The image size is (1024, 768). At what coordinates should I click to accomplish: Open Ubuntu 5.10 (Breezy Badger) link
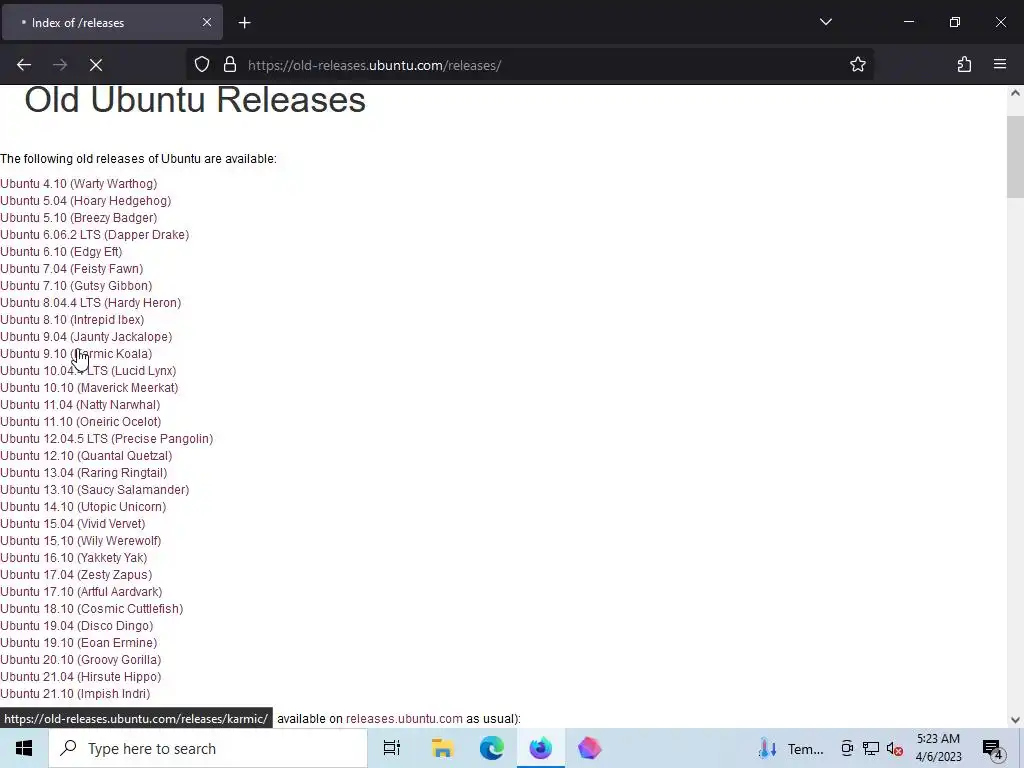[78, 217]
